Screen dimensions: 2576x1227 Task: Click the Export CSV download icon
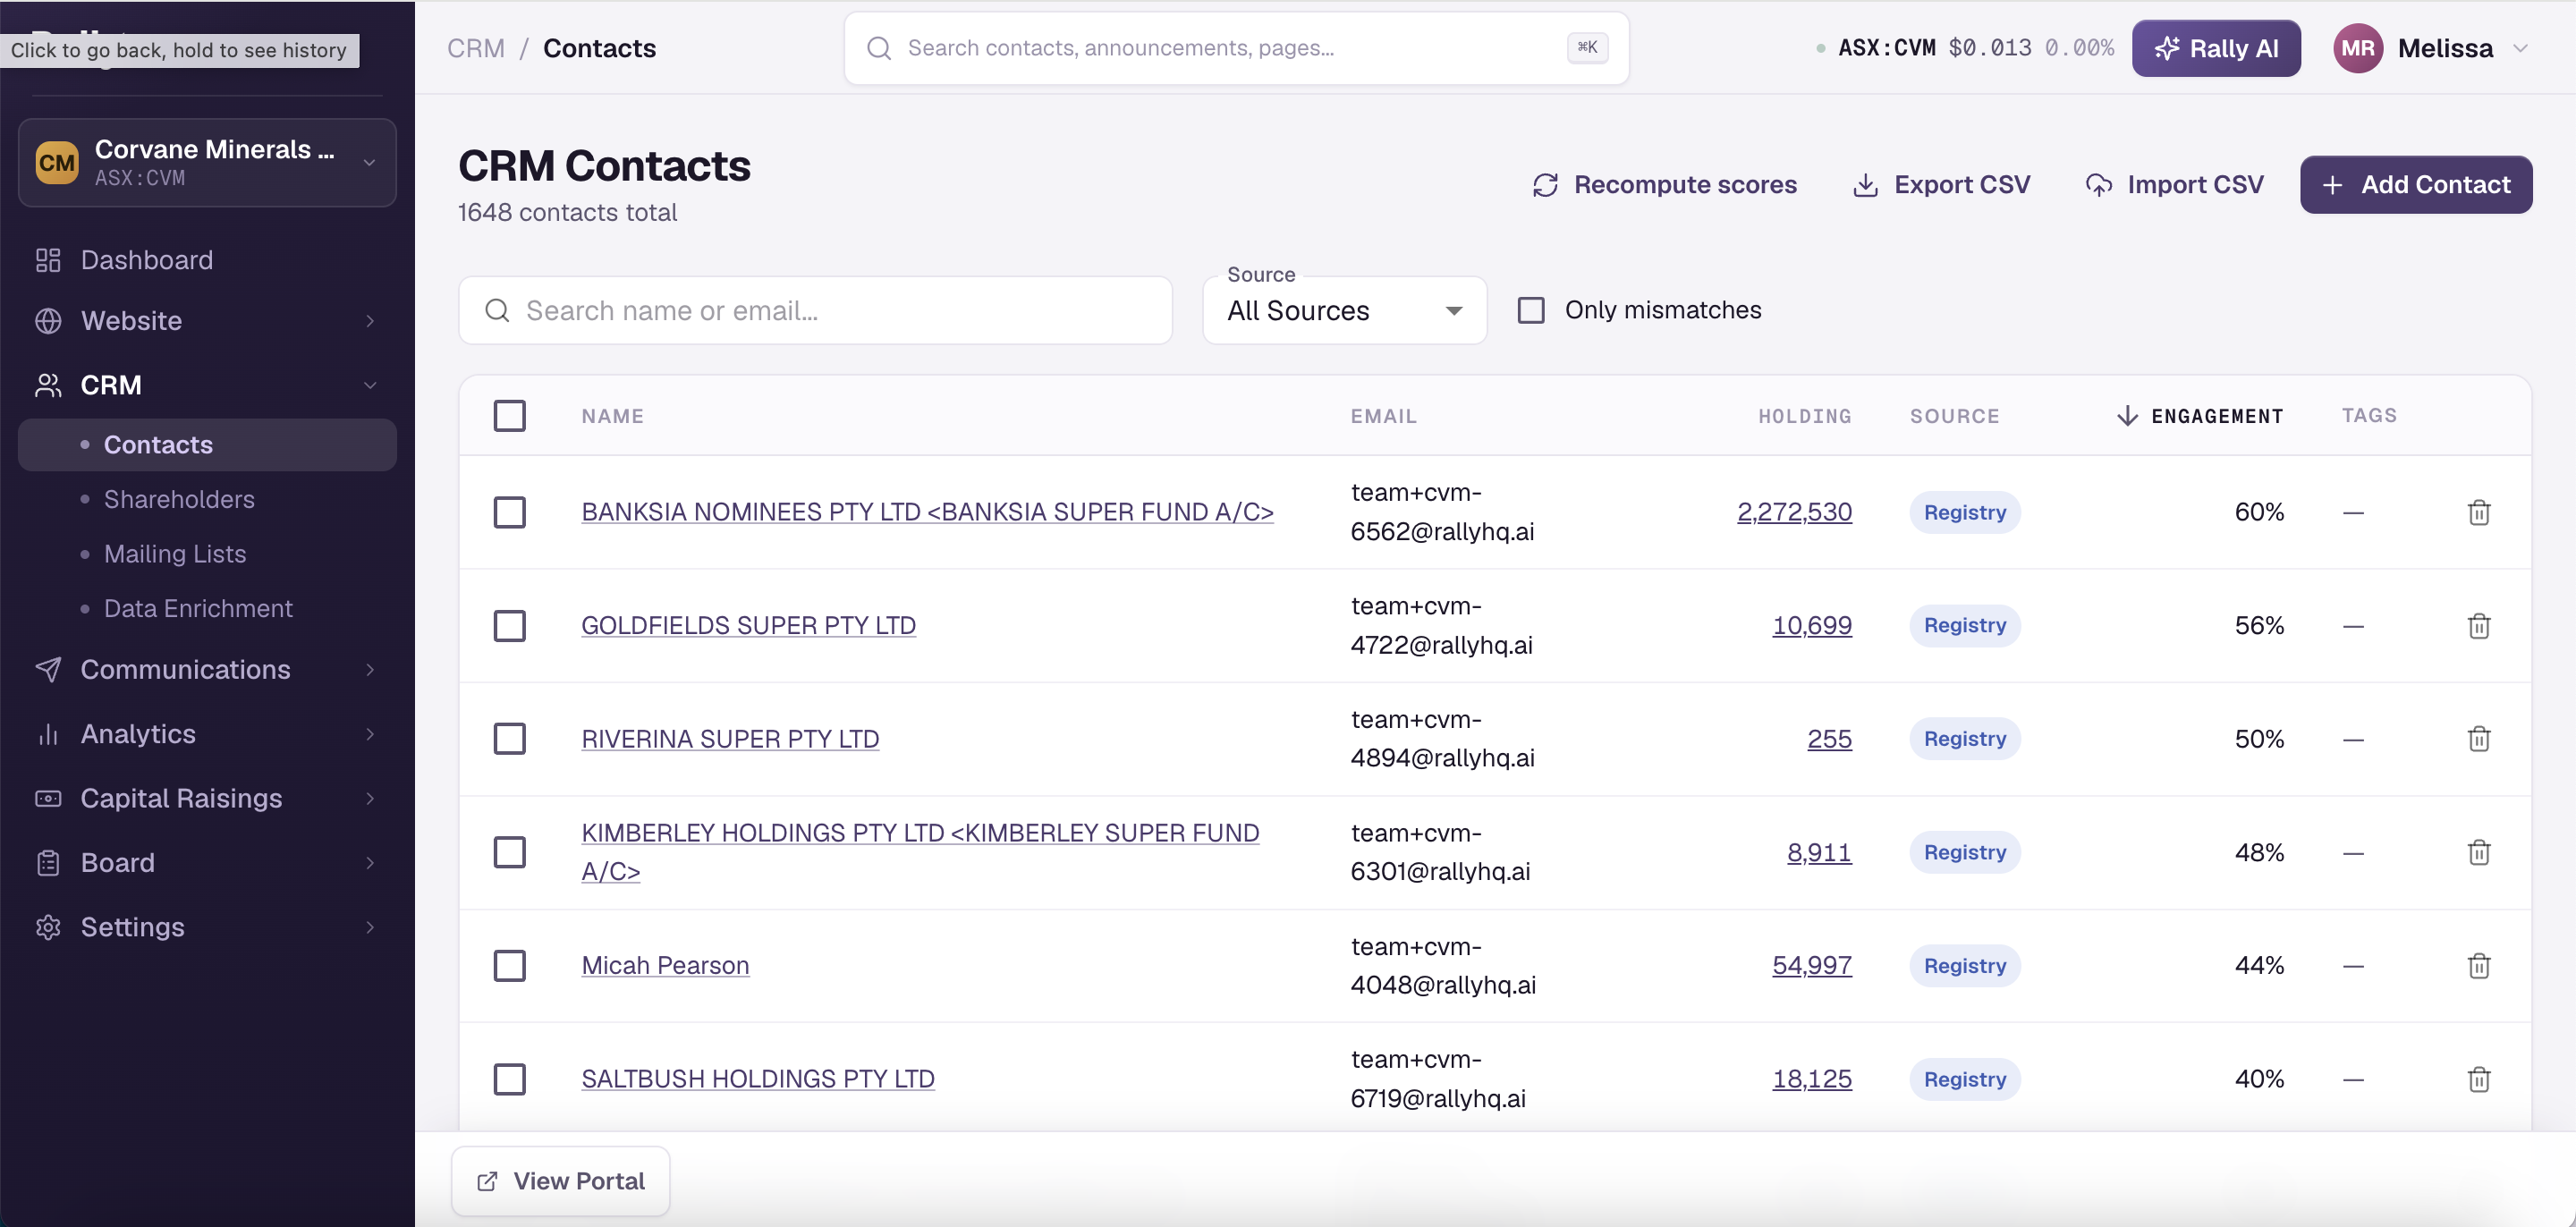point(1865,185)
